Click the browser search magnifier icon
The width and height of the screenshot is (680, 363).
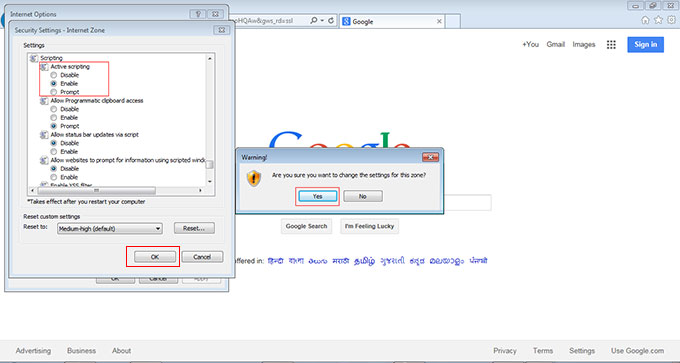click(x=314, y=21)
